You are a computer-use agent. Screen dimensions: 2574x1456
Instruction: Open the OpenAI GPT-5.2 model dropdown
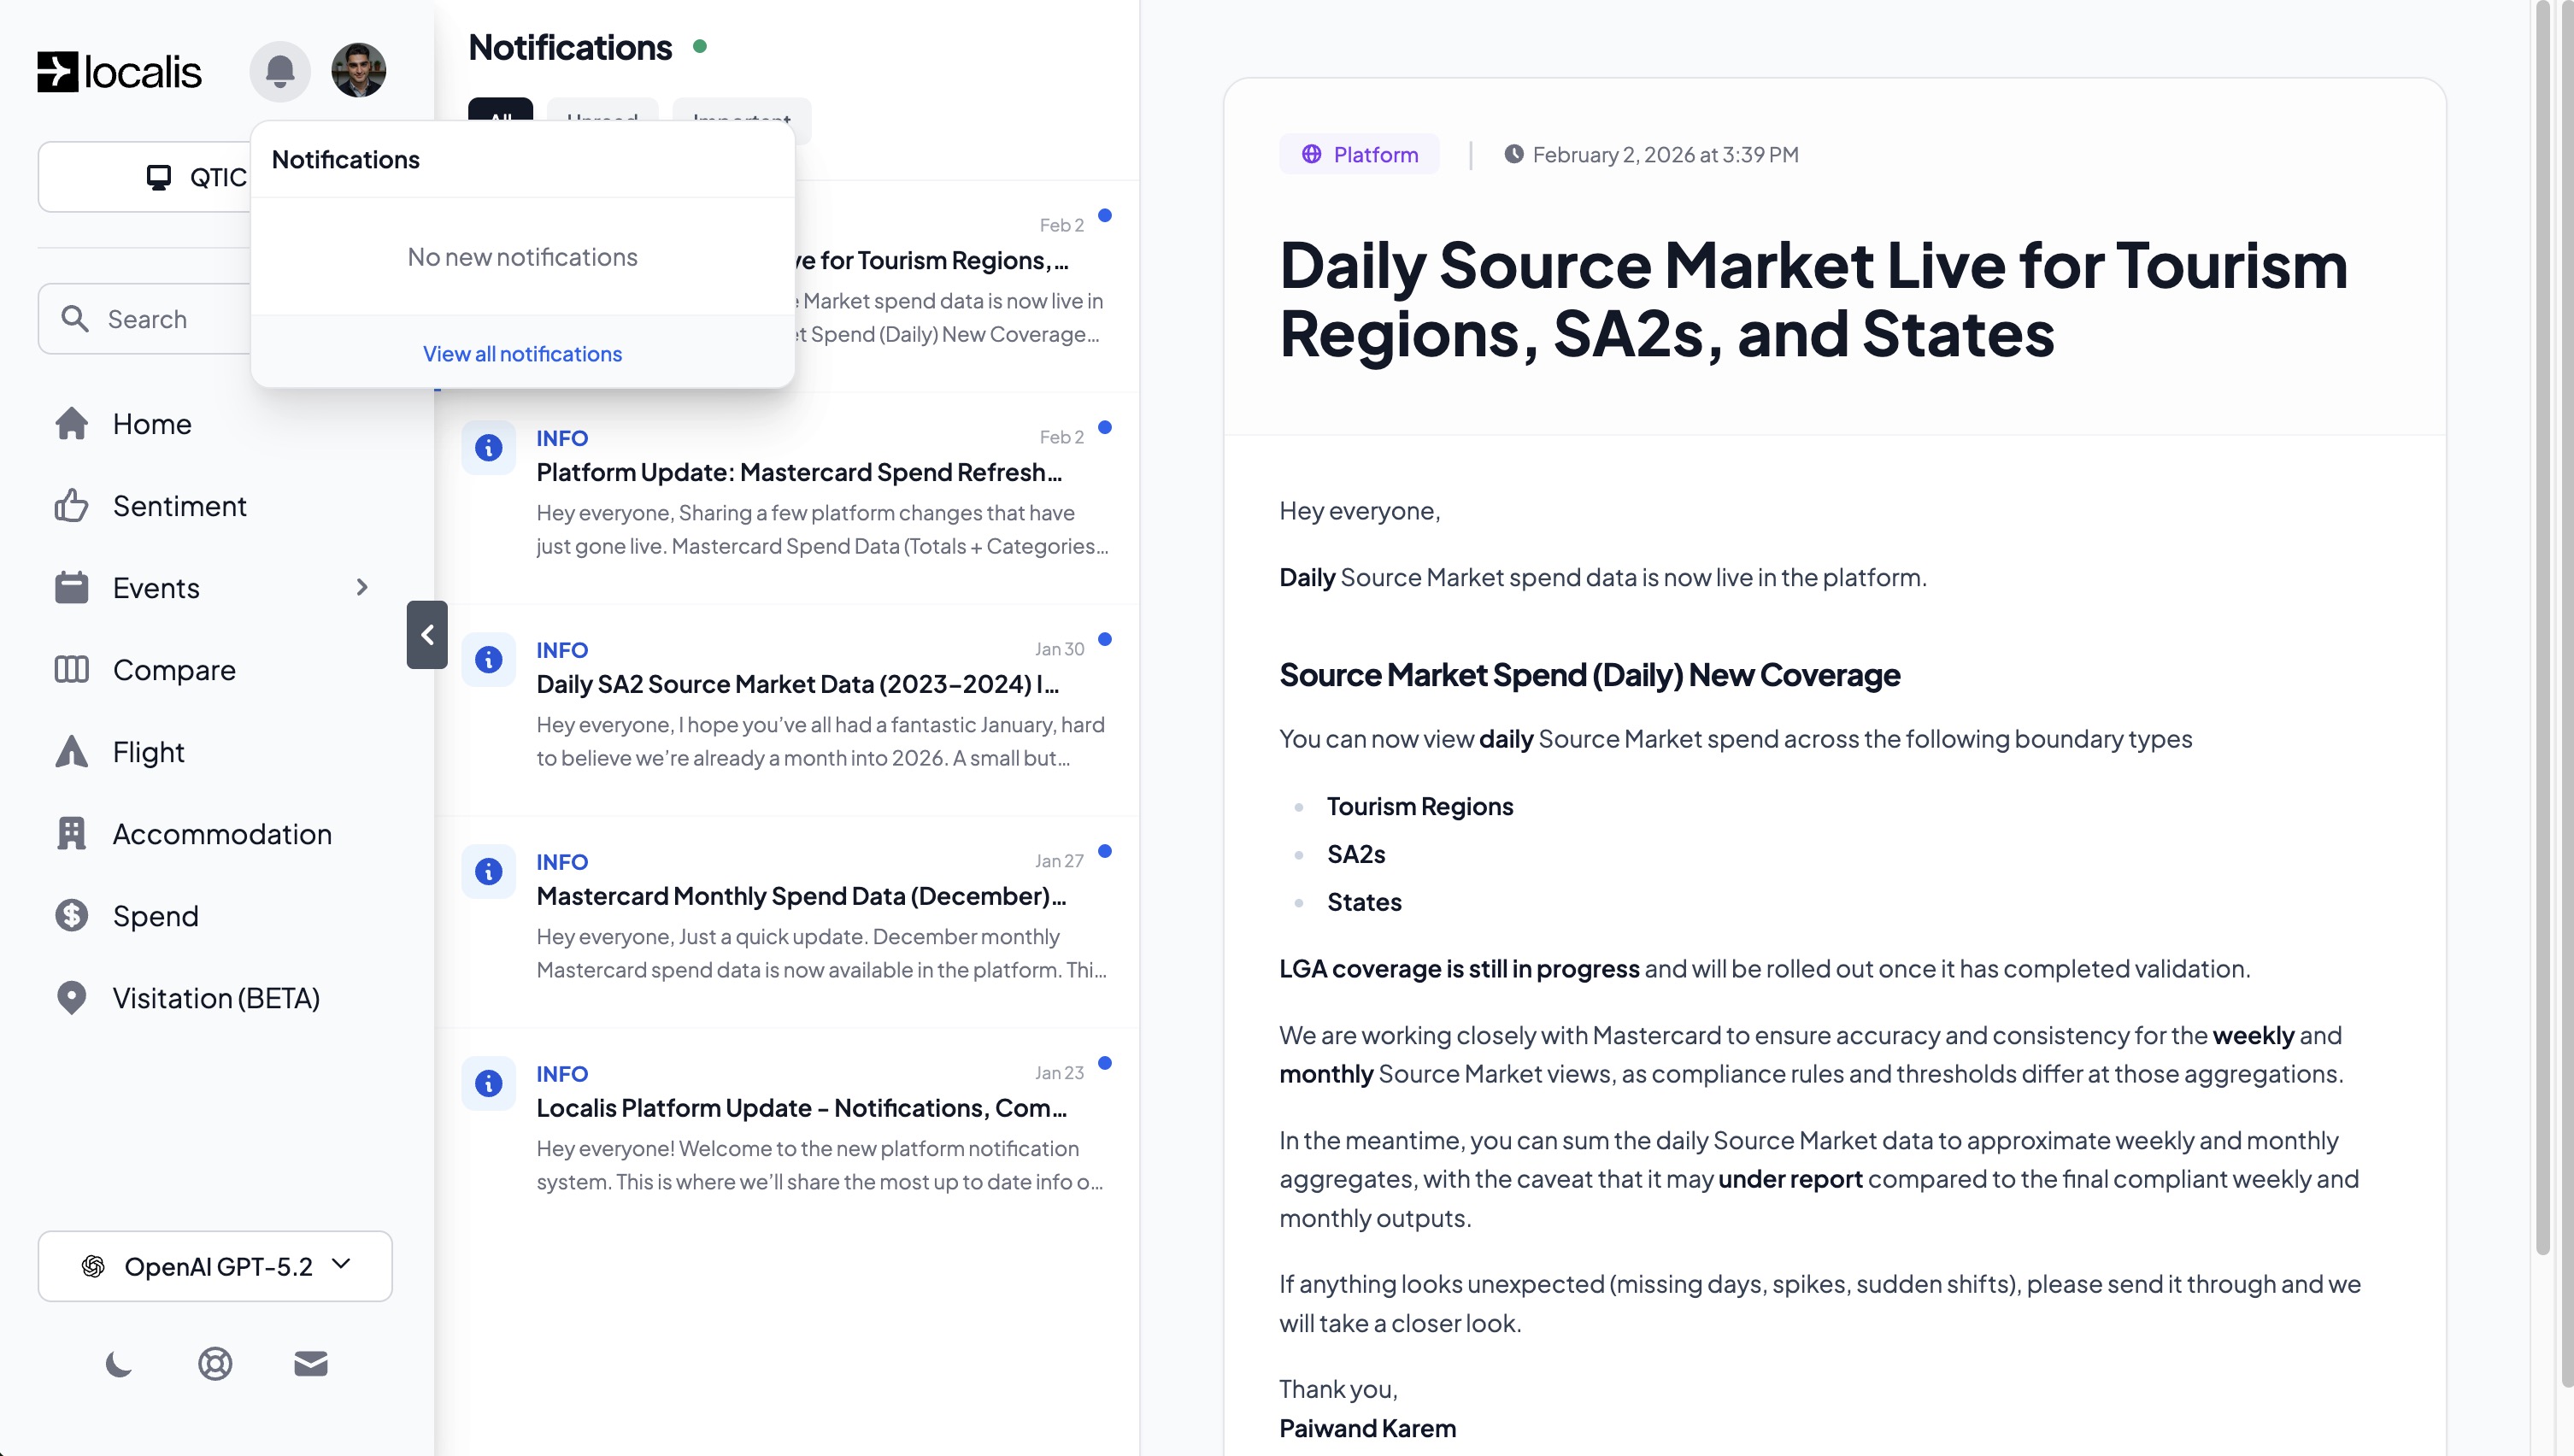(x=215, y=1266)
